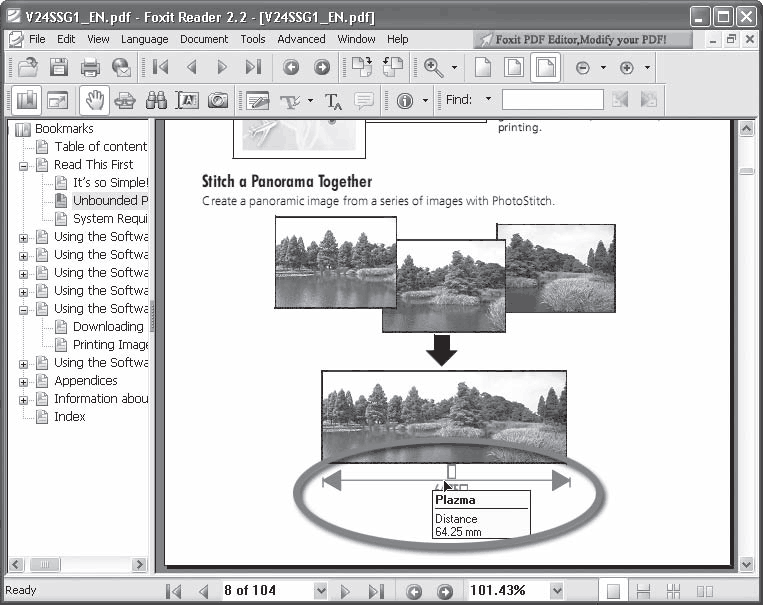The height and width of the screenshot is (605, 763).
Task: Open the Index bookmark
Action: (x=70, y=417)
